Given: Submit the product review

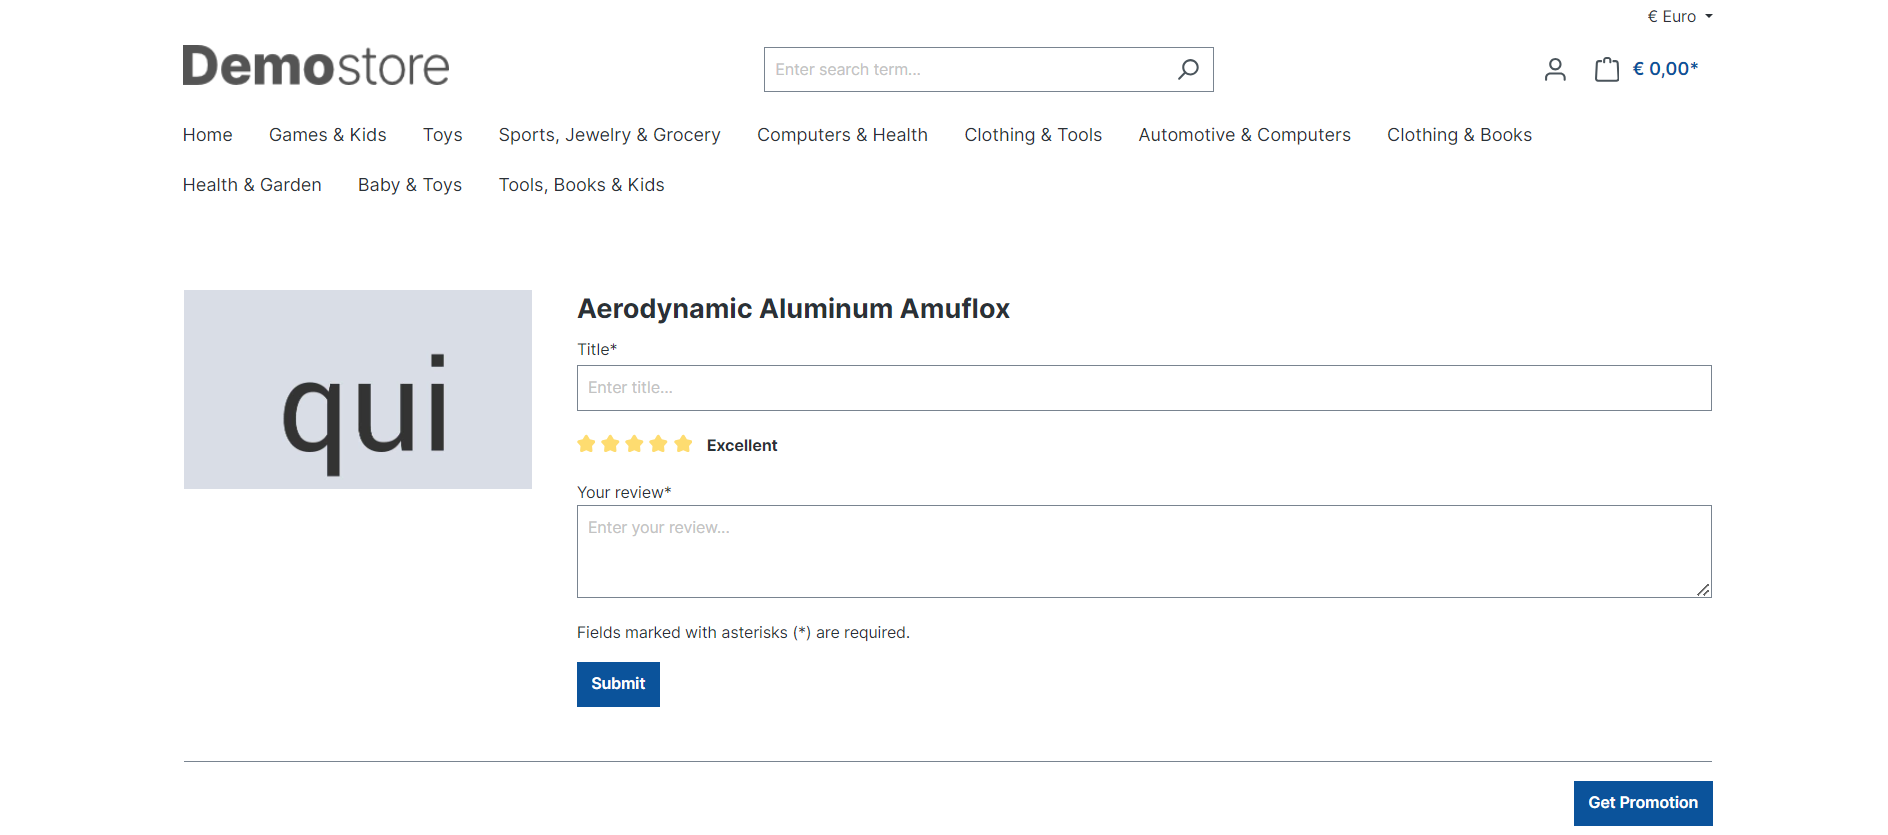Looking at the screenshot, I should 618,684.
